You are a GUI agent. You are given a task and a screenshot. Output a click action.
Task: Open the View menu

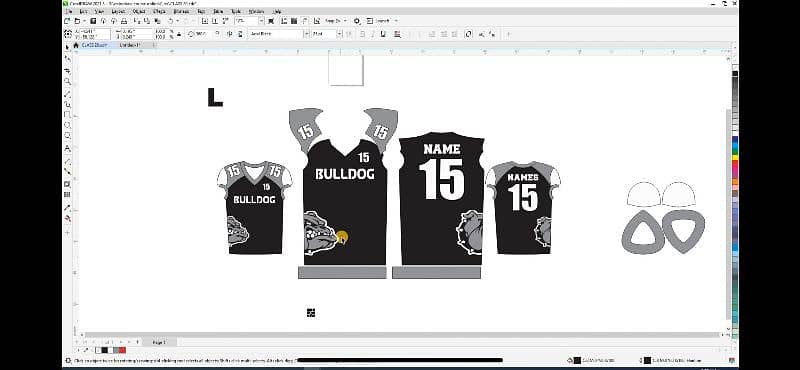coord(99,11)
